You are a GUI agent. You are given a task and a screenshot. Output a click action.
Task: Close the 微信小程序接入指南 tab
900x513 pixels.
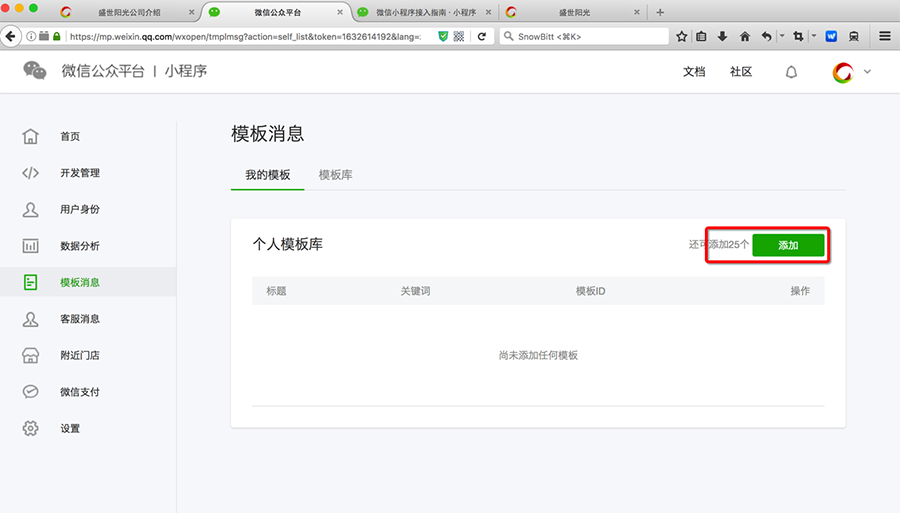[x=488, y=12]
